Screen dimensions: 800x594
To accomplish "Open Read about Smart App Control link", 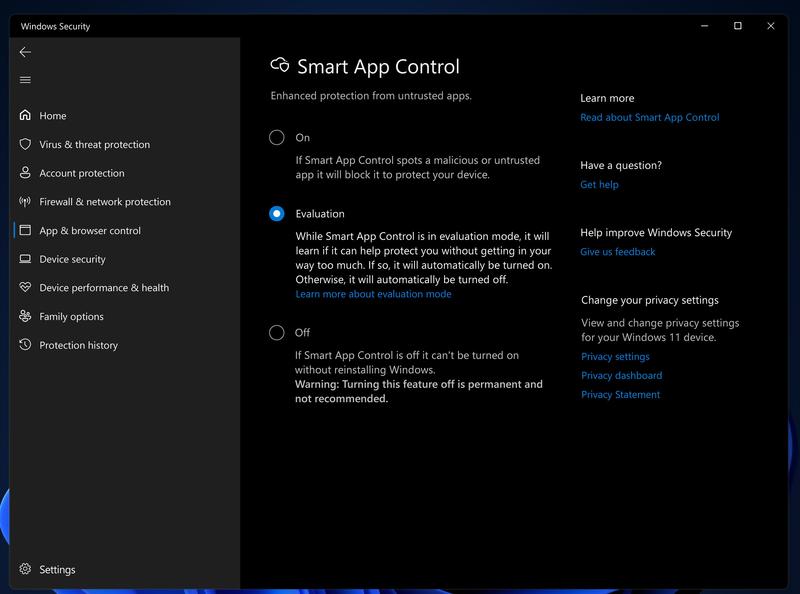I will point(649,117).
